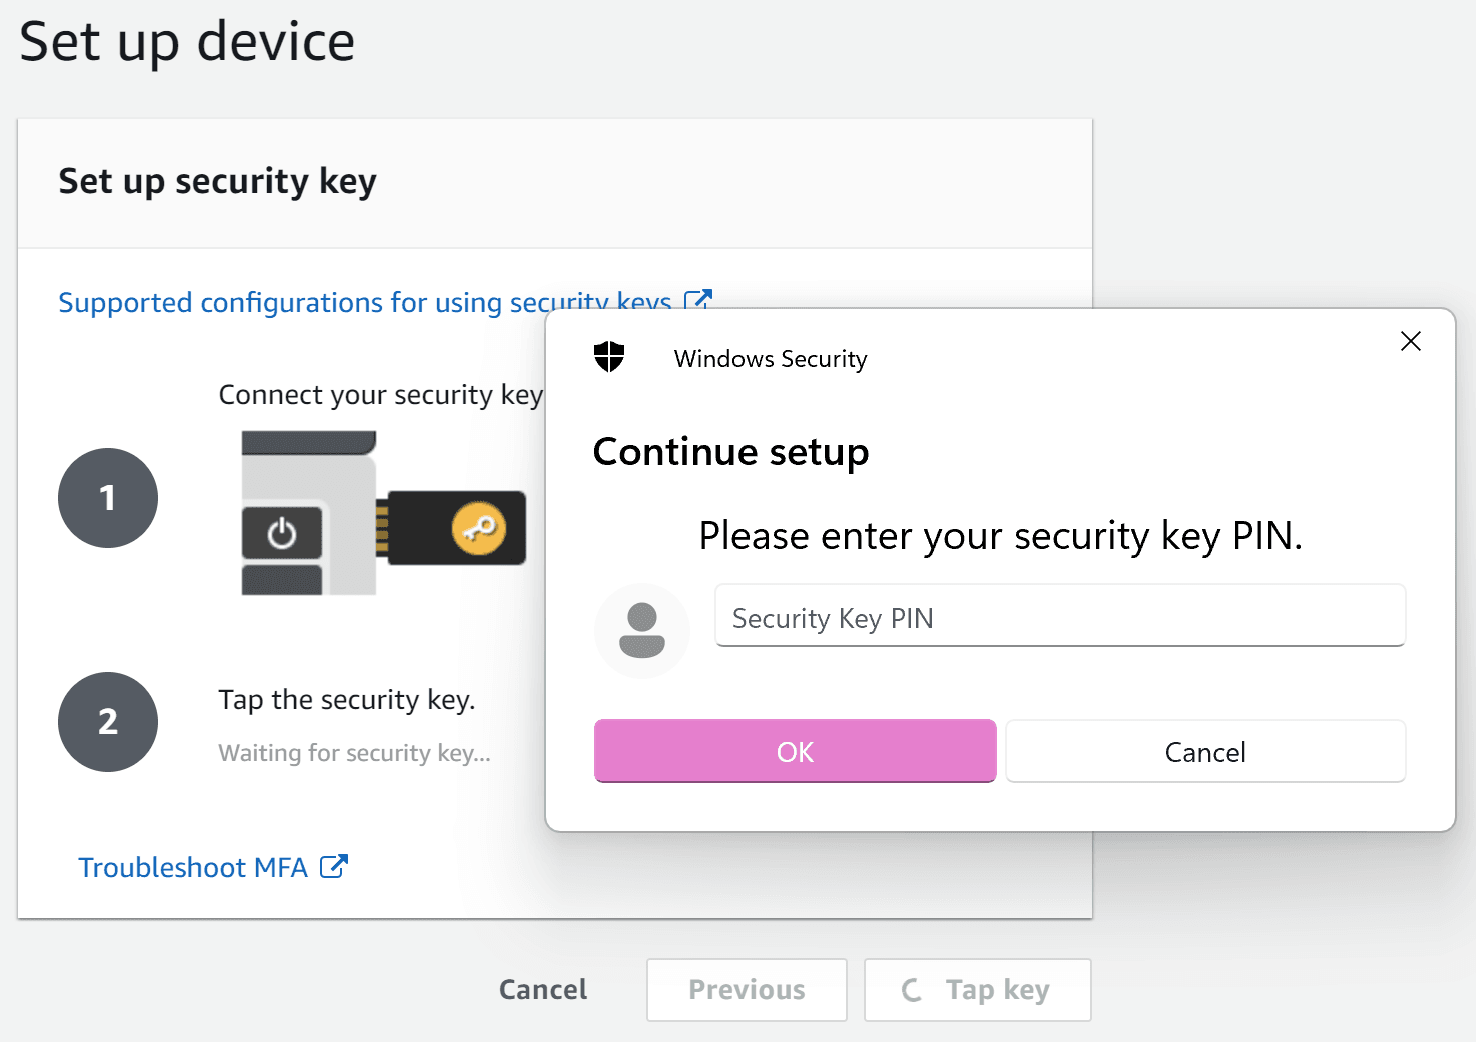Image resolution: width=1476 pixels, height=1042 pixels.
Task: Click external link icon beside Supported configurations
Action: point(697,301)
